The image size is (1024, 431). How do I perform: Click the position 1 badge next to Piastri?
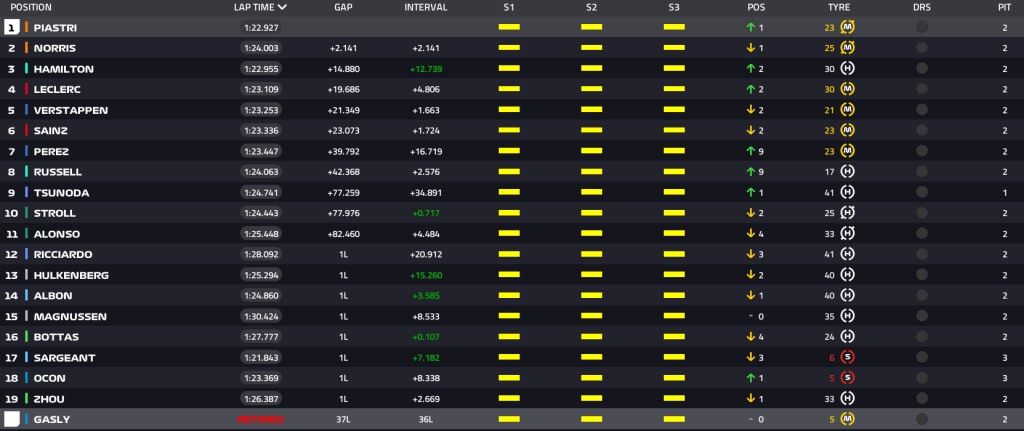(12, 27)
